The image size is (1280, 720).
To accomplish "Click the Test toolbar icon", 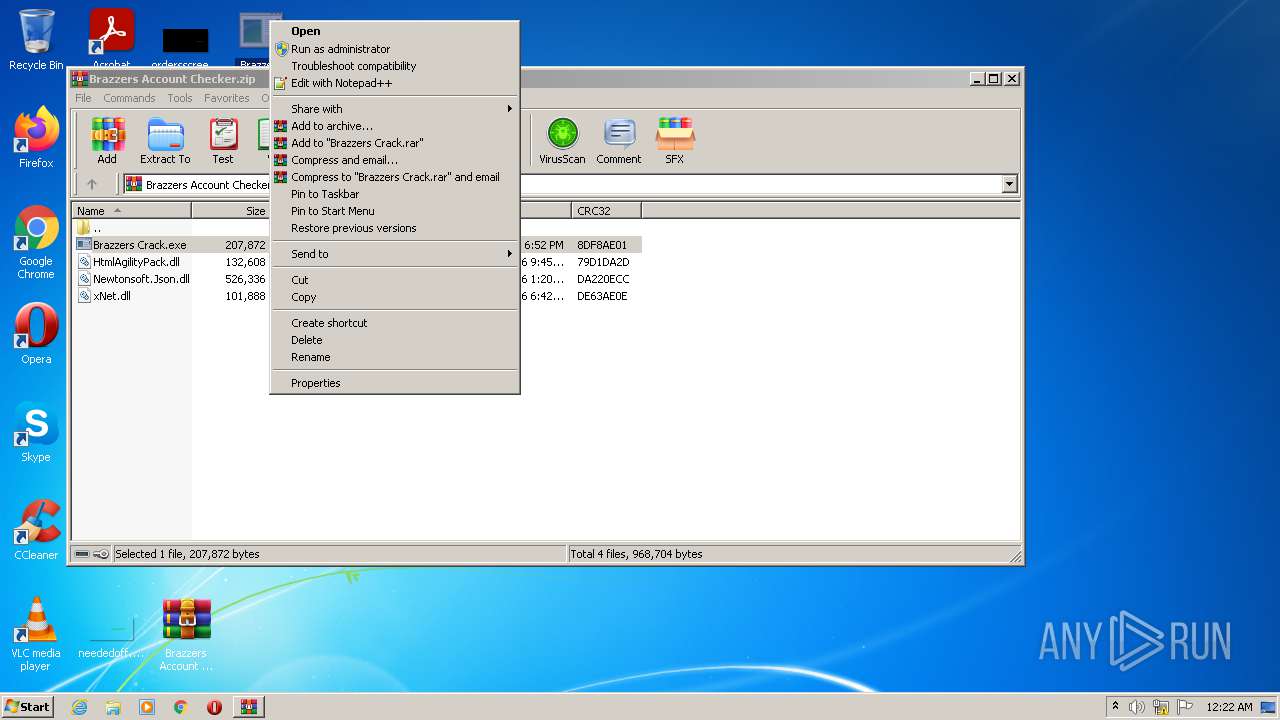I will 223,141.
